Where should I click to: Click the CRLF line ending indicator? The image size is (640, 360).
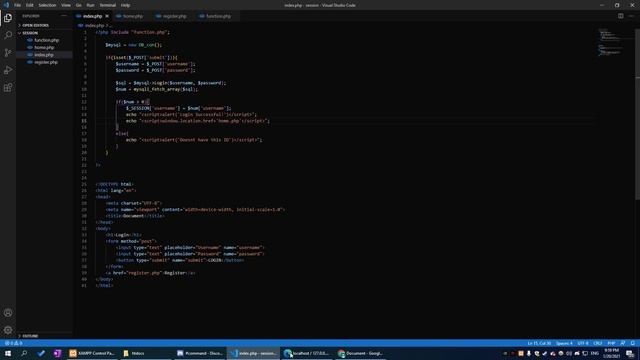coord(598,343)
